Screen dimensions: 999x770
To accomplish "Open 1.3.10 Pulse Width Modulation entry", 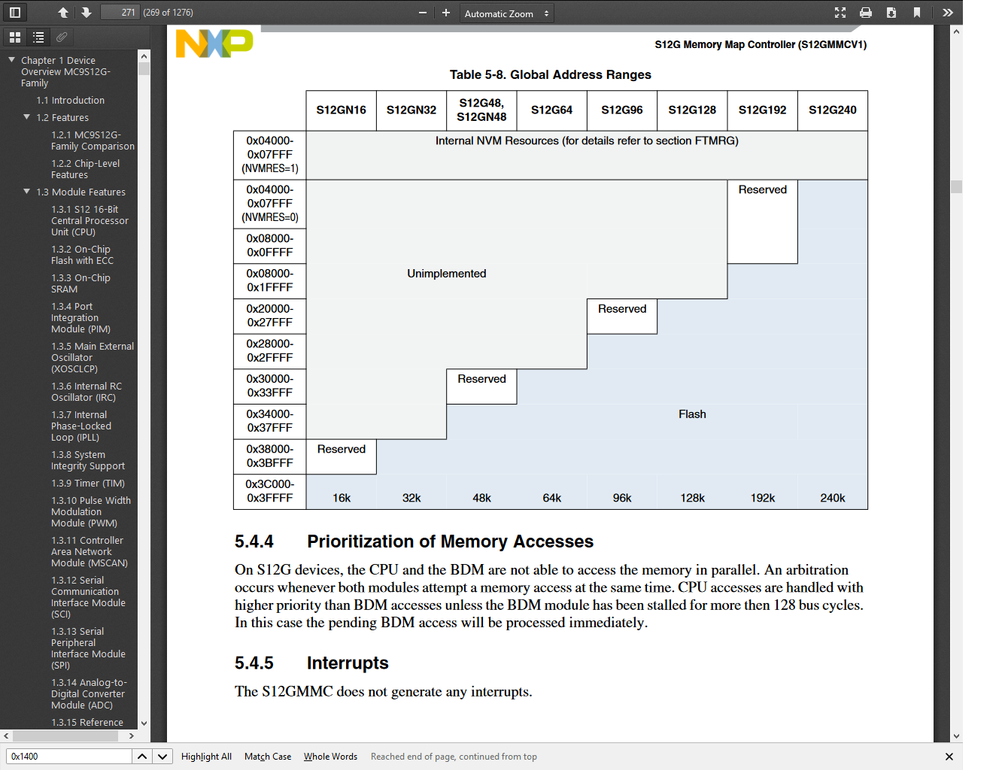I will tap(91, 511).
